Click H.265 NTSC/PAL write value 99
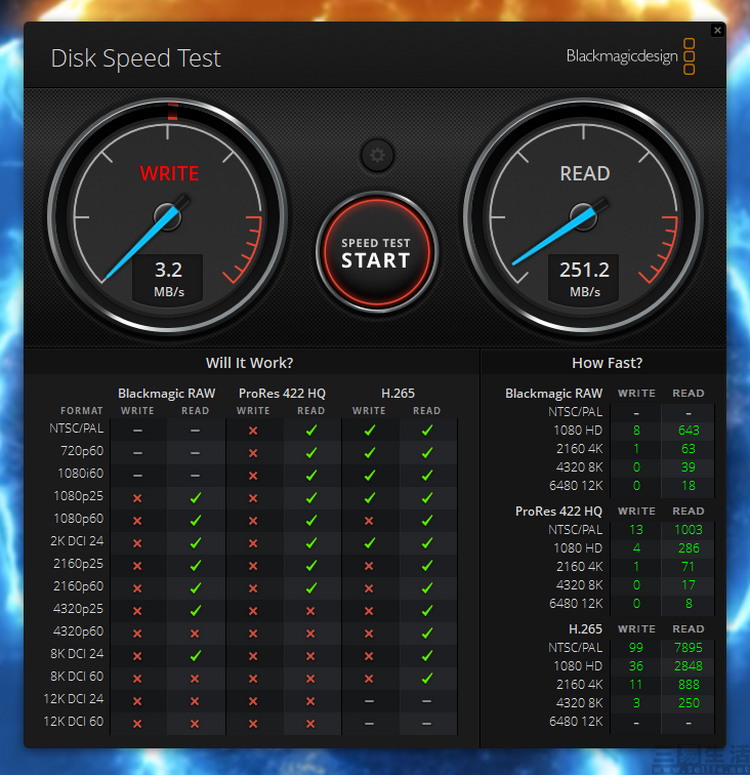This screenshot has height=775, width=750. [636, 647]
